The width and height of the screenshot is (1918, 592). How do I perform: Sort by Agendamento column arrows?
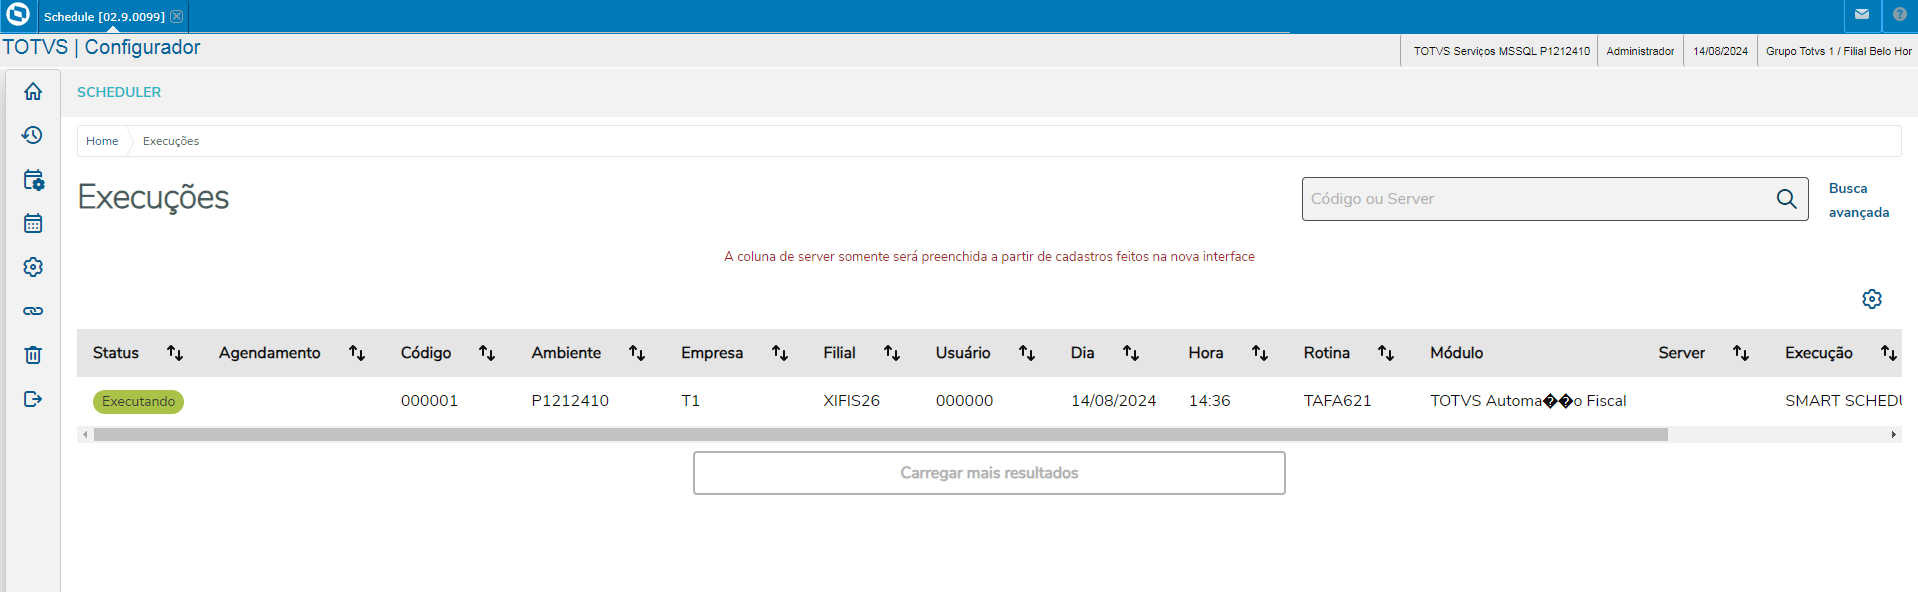click(357, 353)
